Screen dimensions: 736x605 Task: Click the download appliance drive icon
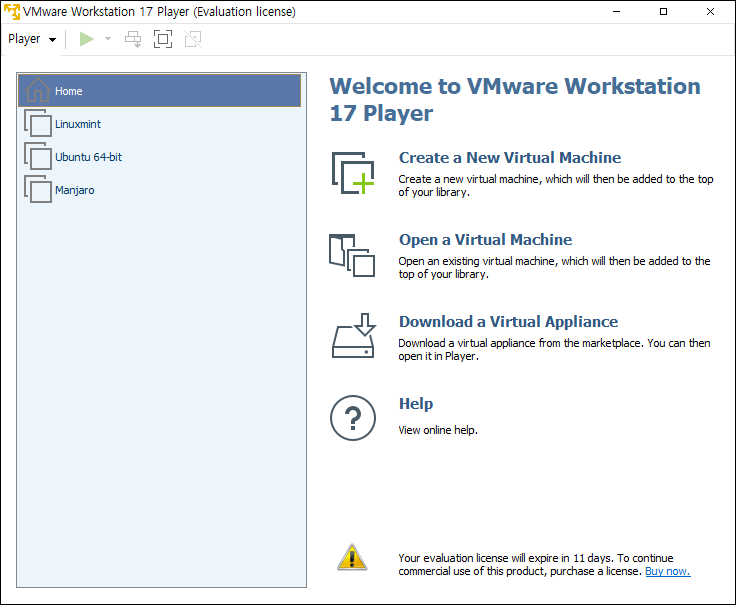tap(353, 336)
